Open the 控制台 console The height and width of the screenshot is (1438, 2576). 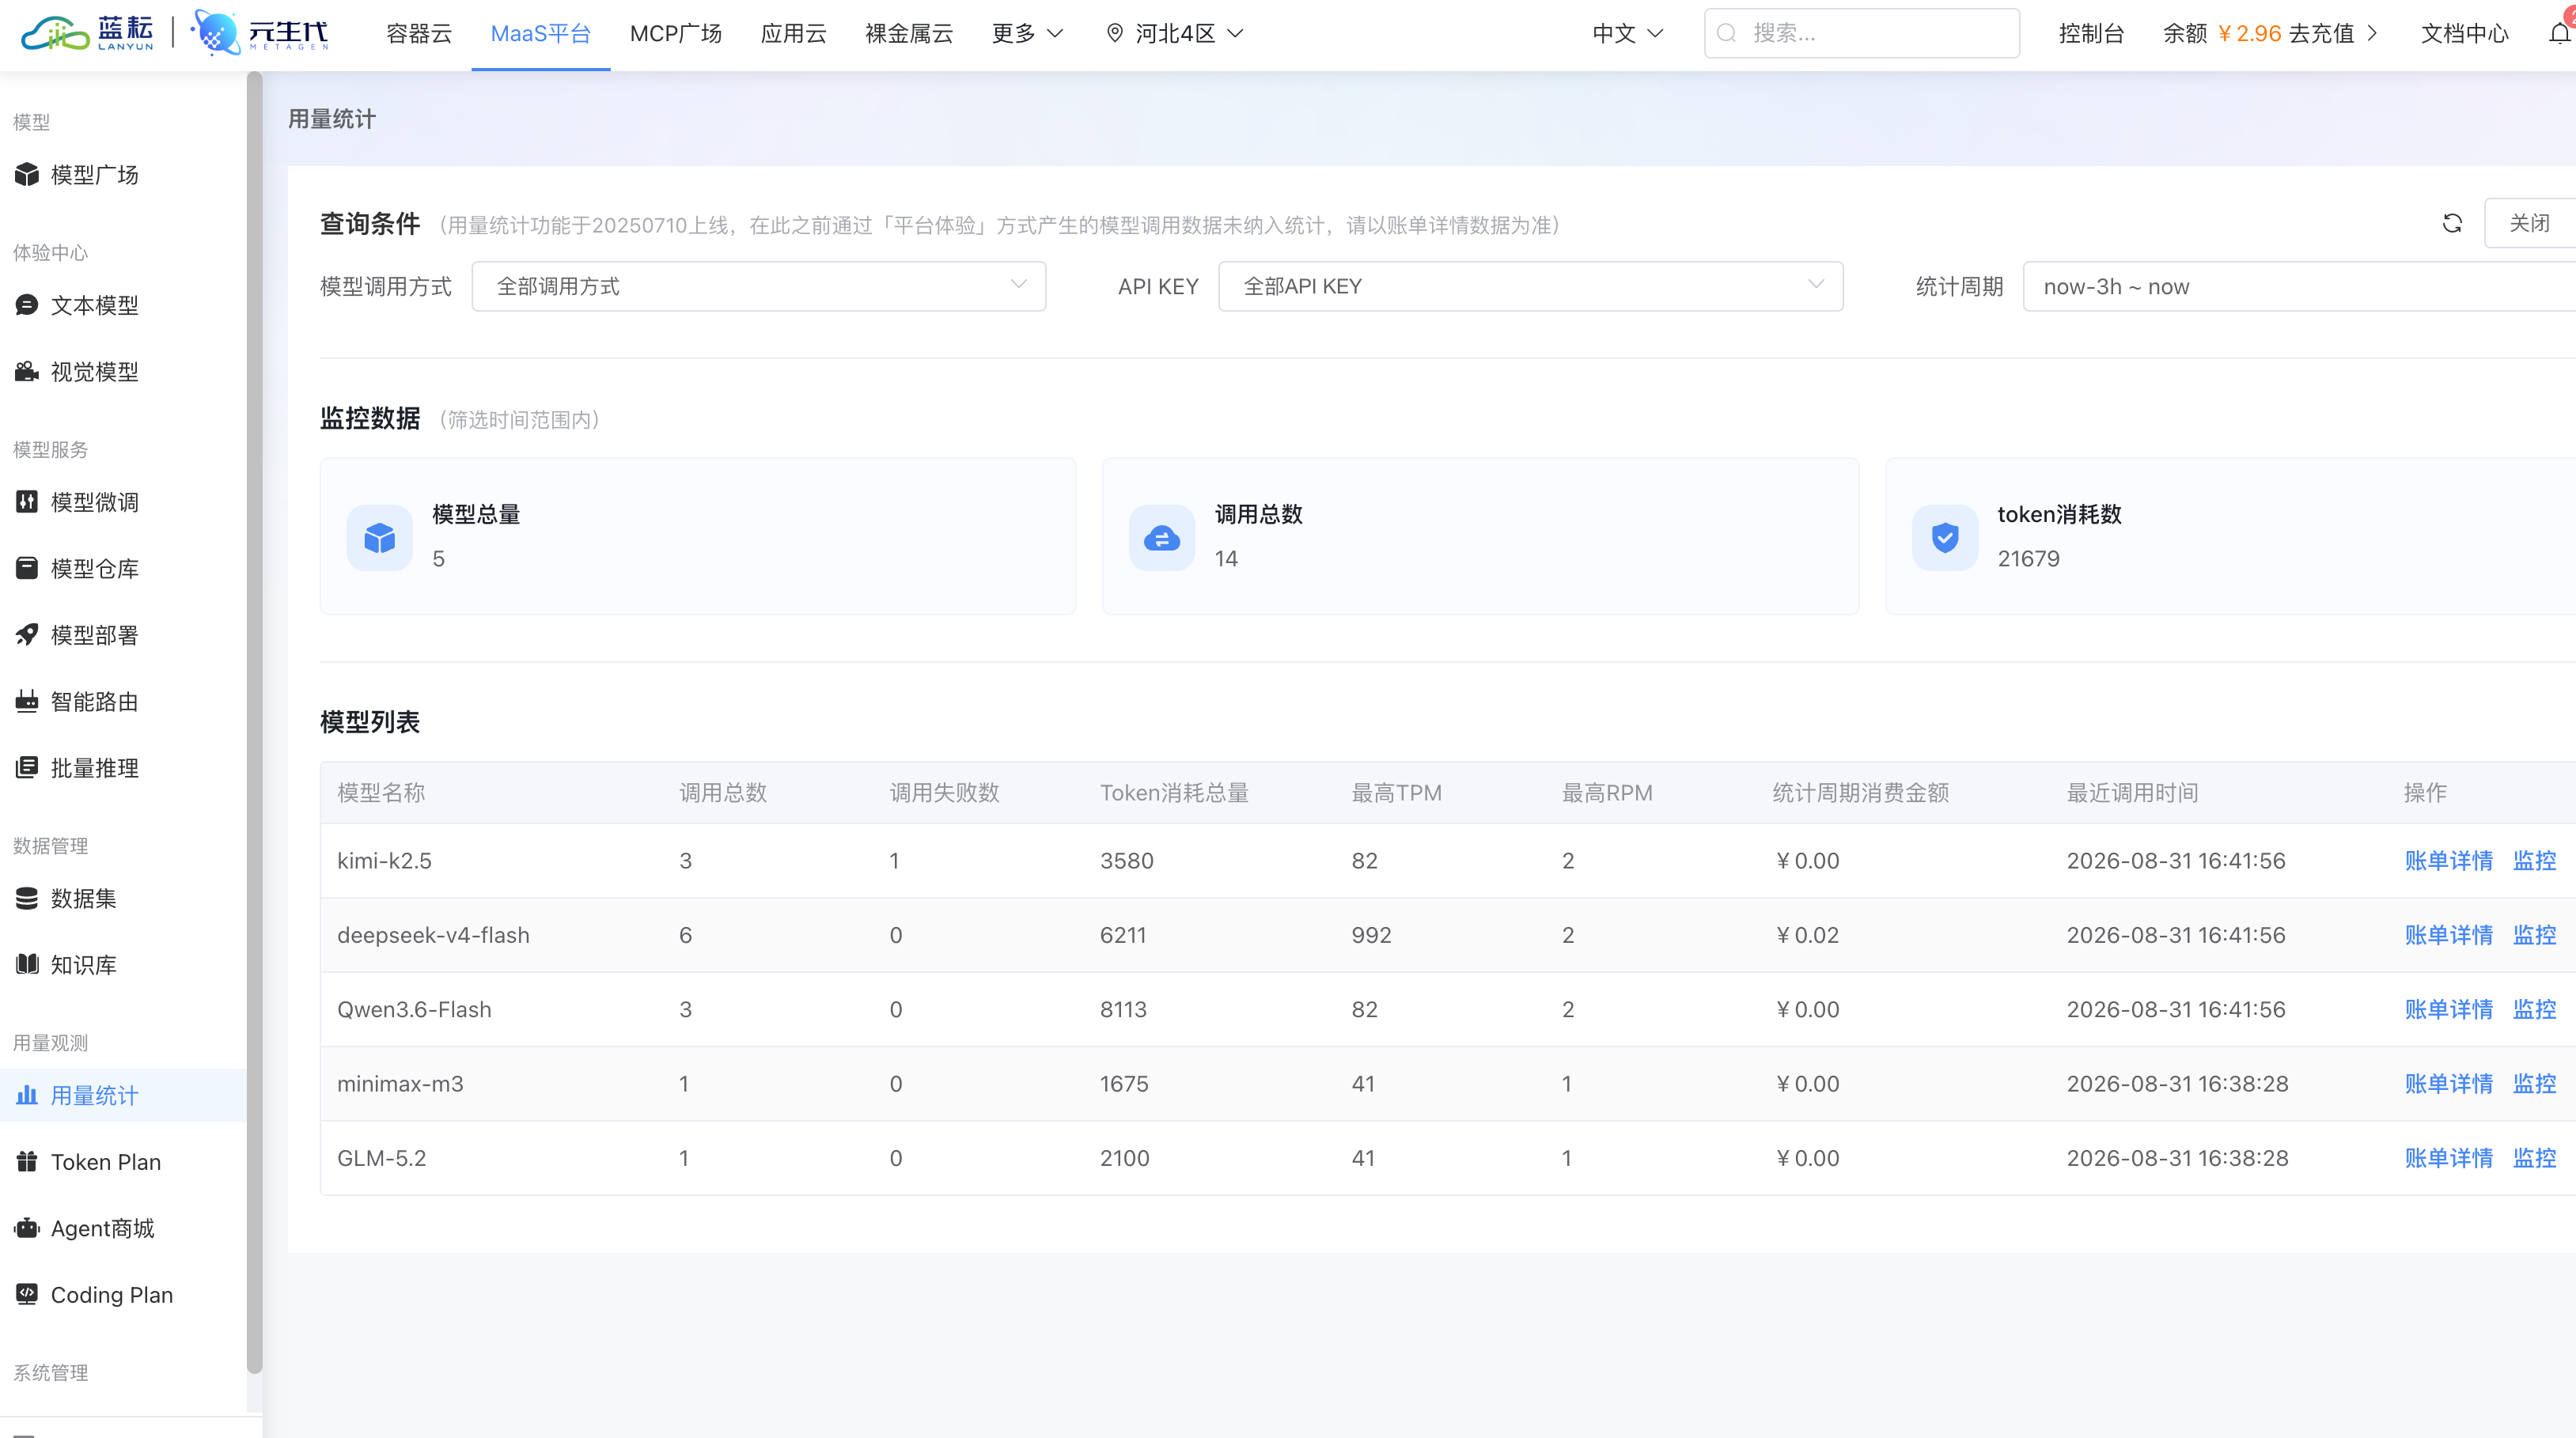point(2091,33)
